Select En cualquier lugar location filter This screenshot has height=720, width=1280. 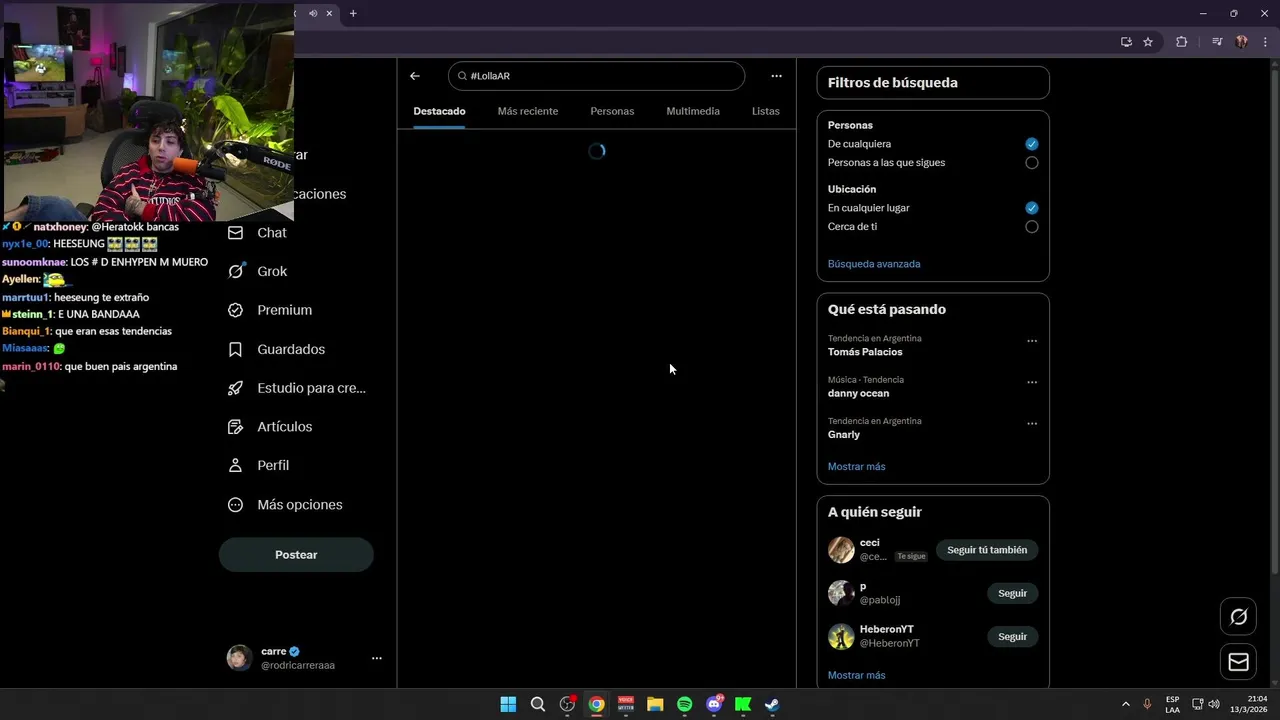click(1032, 208)
